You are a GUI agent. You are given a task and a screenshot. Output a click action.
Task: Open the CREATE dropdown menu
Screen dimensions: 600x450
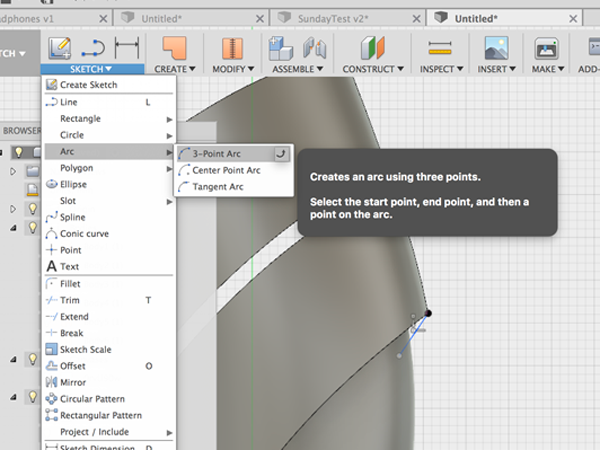click(x=175, y=69)
